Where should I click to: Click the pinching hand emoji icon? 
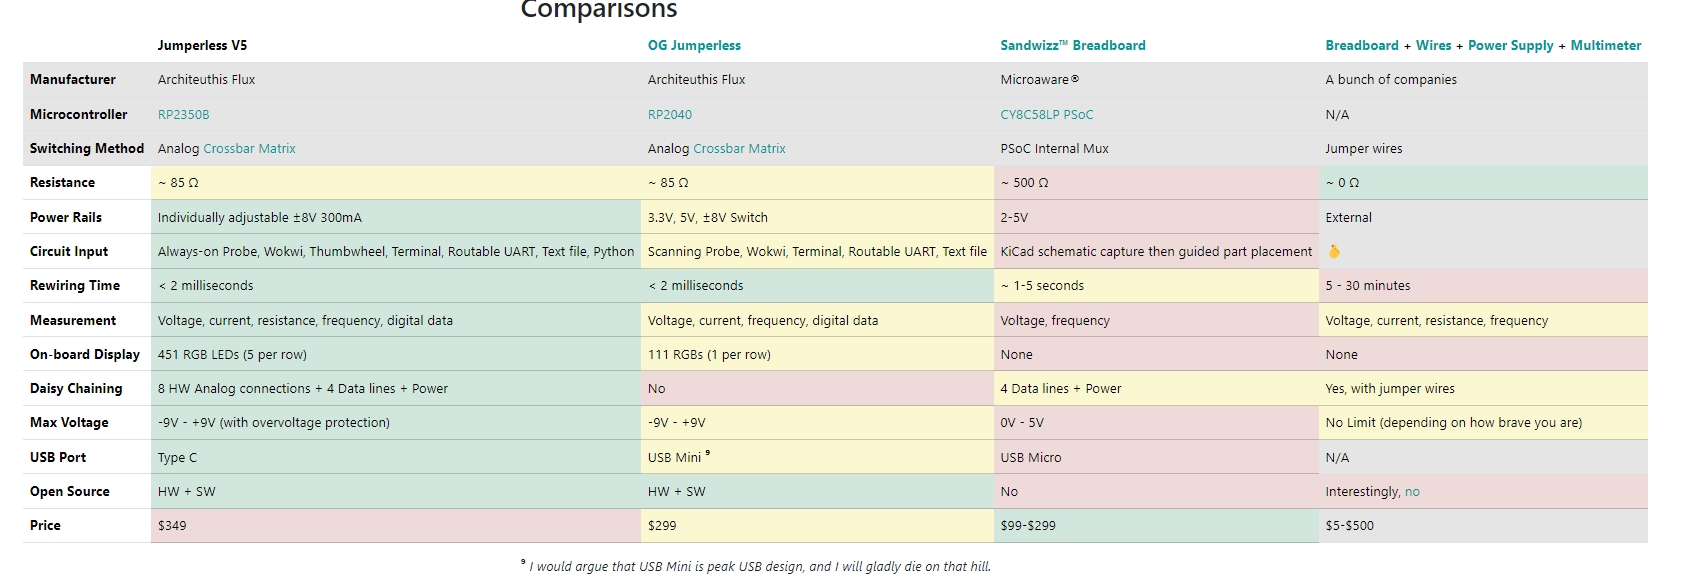tap(1333, 252)
